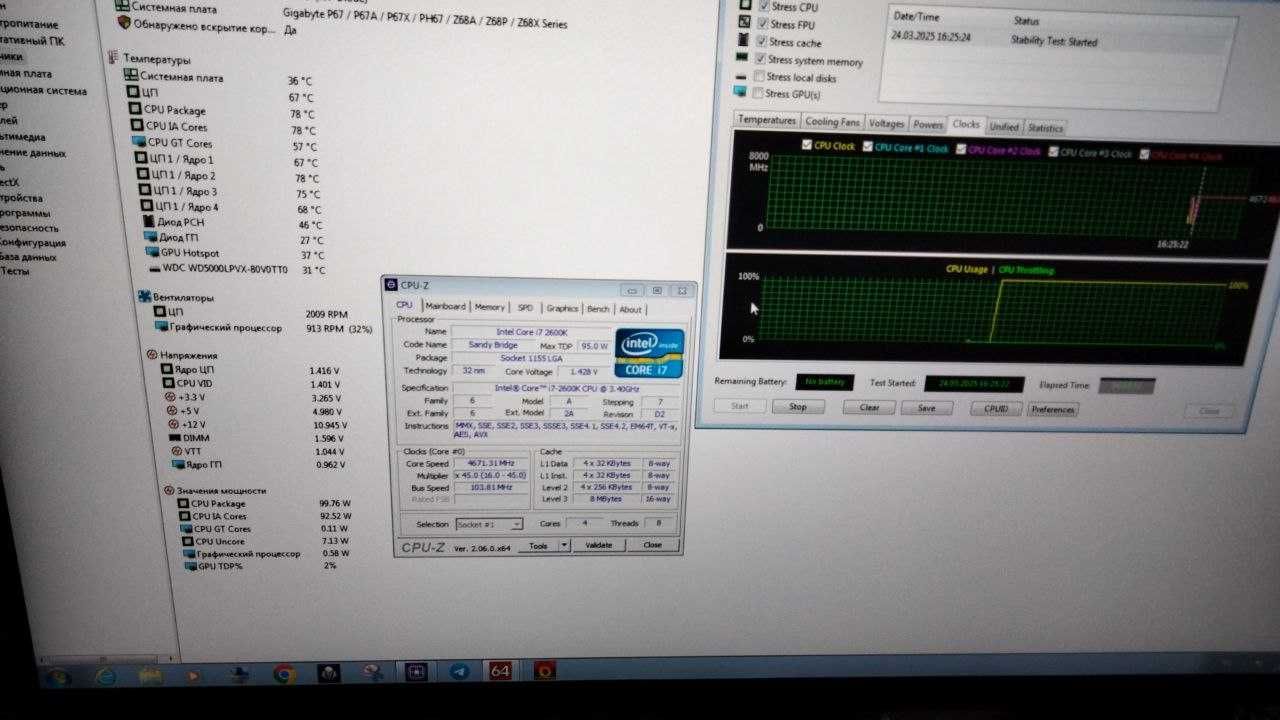Open the About tab in CPU-Z
1280x720 pixels.
tap(630, 310)
